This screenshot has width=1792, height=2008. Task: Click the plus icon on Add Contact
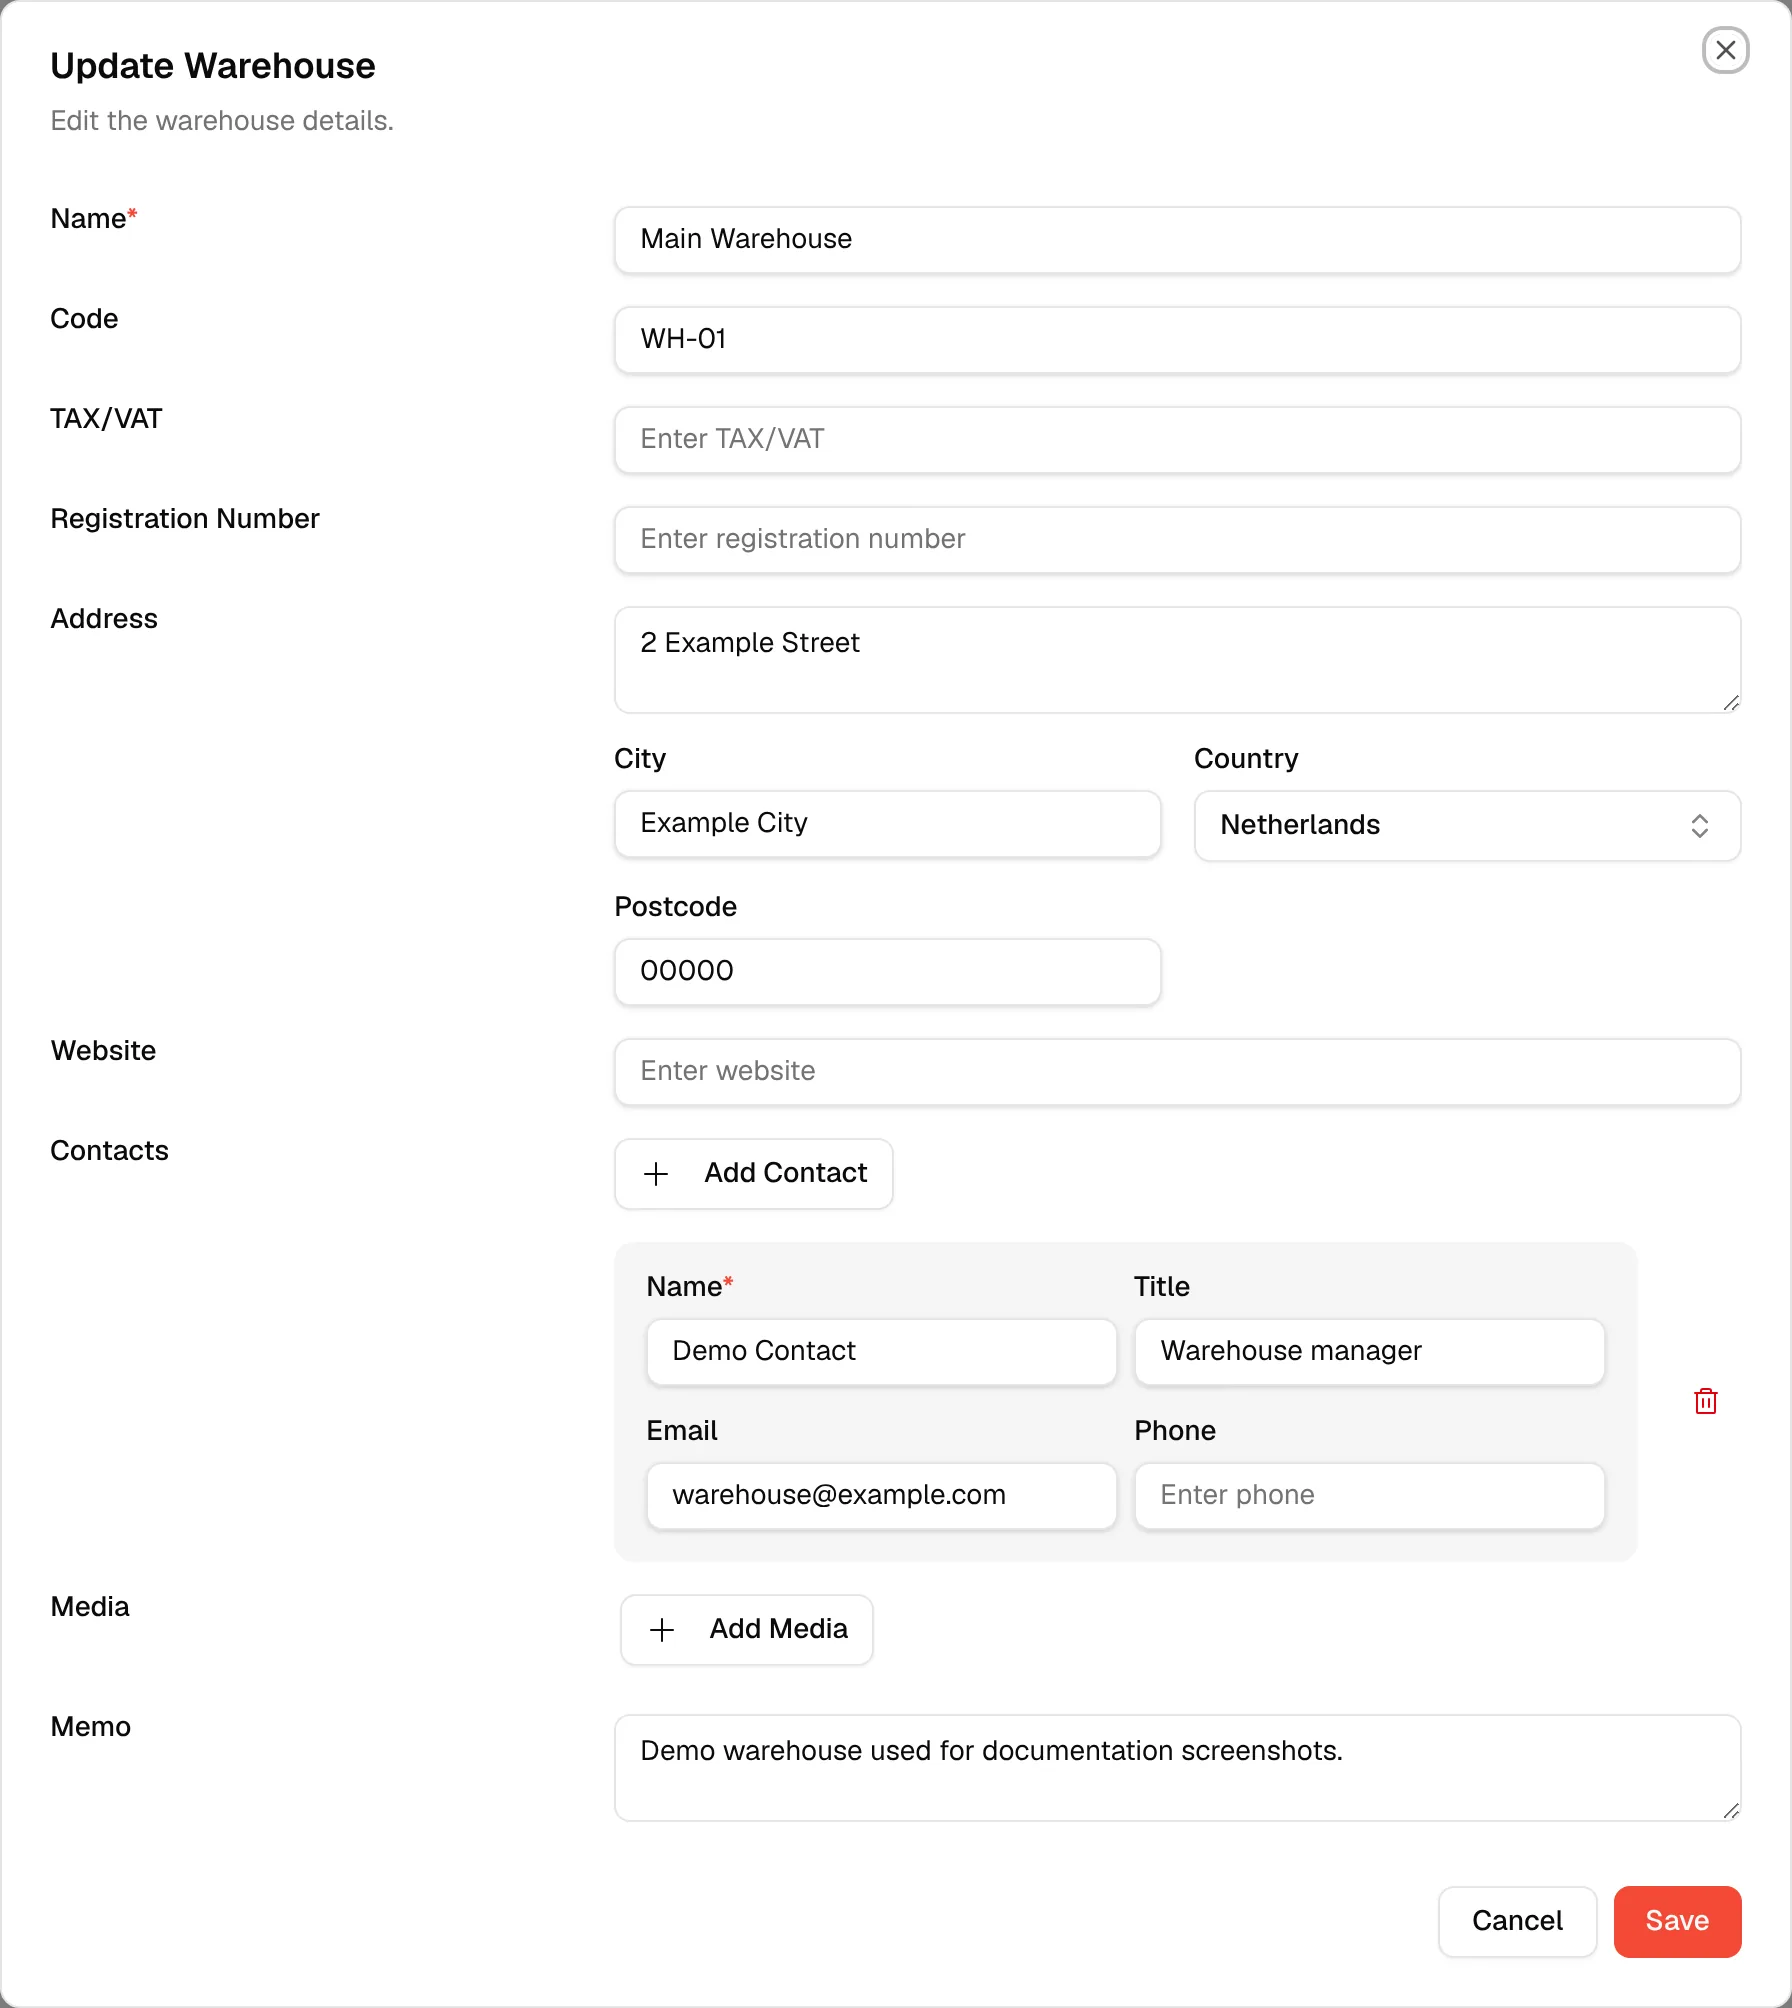tap(656, 1173)
